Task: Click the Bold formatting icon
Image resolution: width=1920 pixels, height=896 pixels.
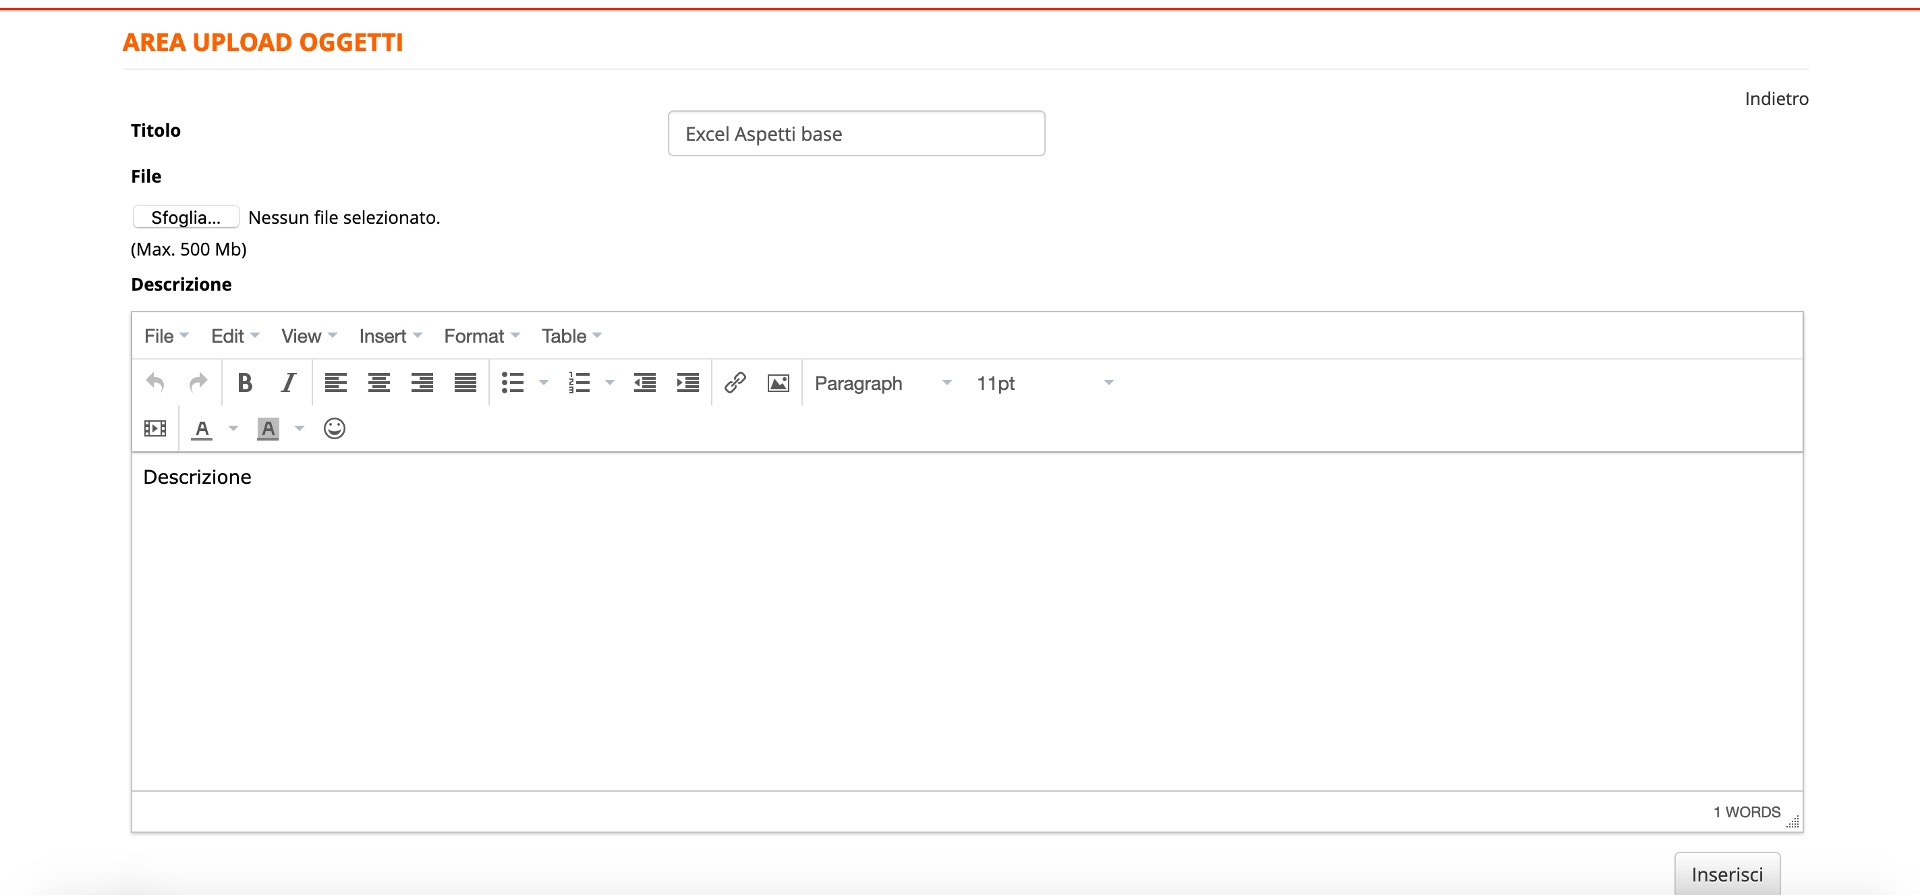Action: pos(245,383)
